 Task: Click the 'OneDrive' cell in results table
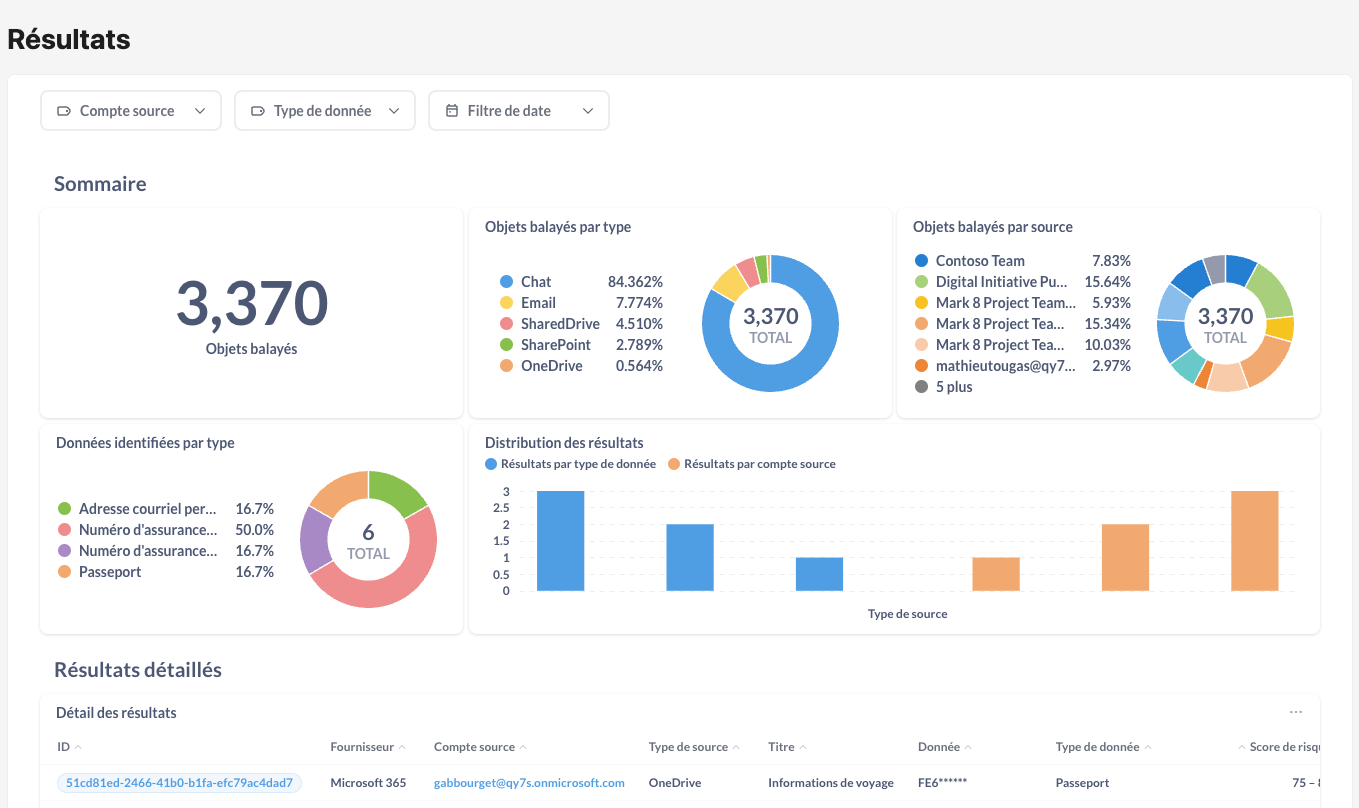(675, 783)
